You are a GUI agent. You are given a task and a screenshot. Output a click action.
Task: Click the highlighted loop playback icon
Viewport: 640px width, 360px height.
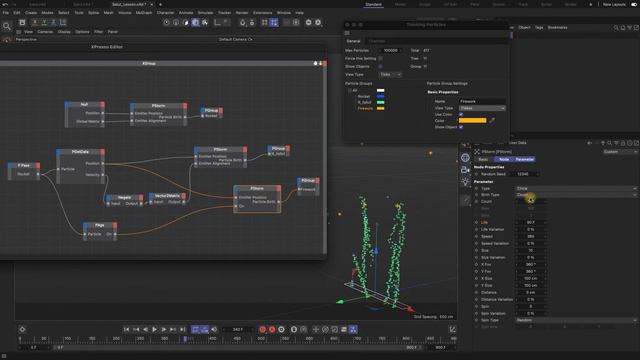[x=195, y=329]
